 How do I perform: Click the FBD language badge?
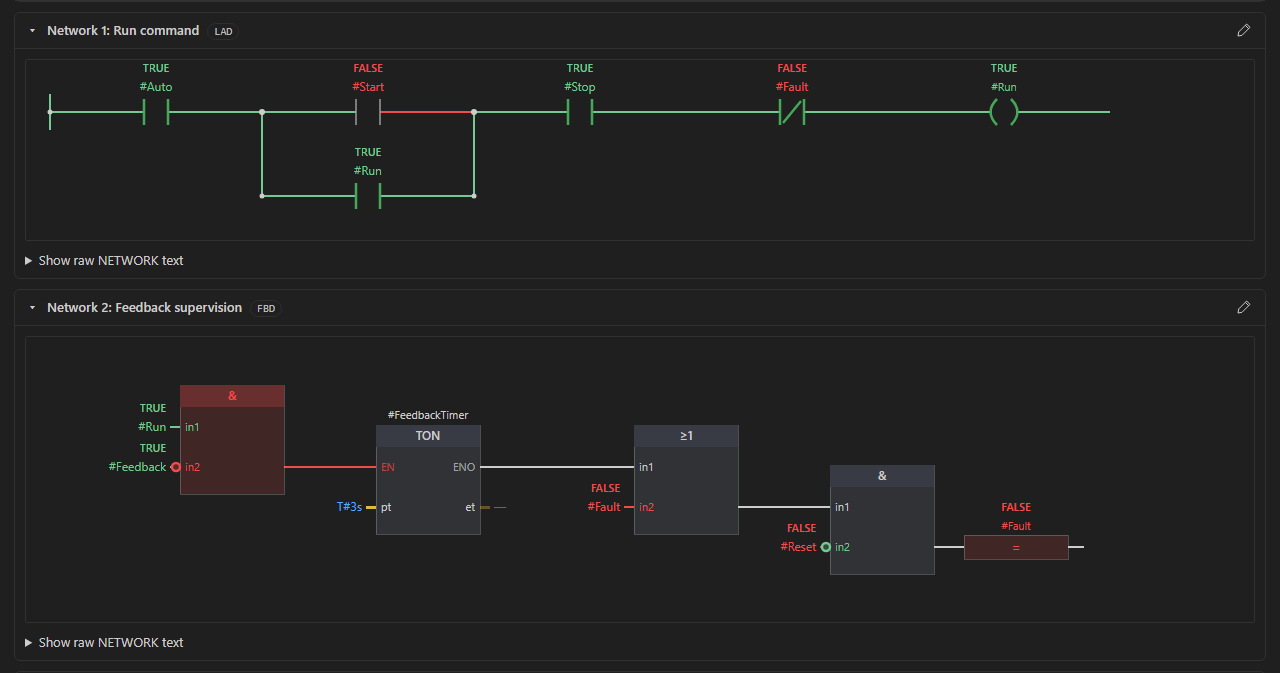266,308
